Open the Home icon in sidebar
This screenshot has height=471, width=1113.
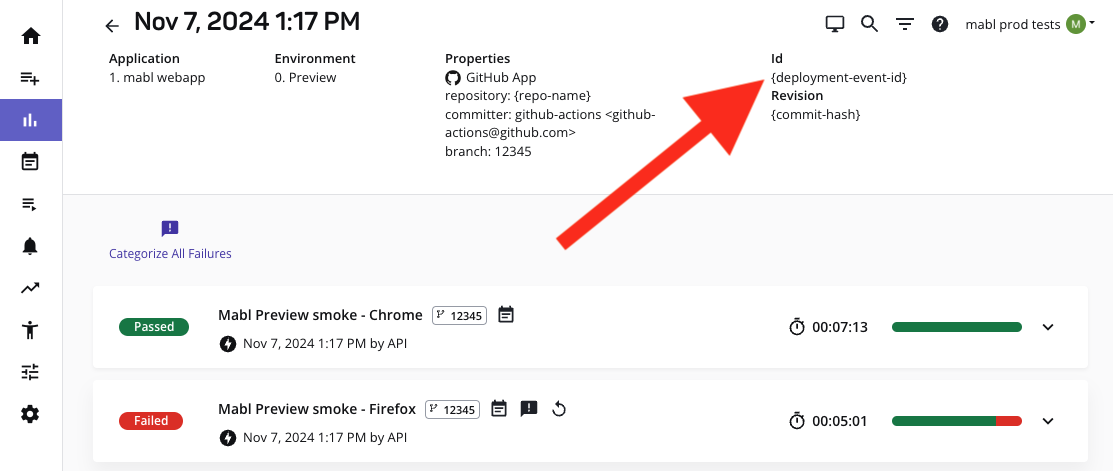click(x=30, y=36)
